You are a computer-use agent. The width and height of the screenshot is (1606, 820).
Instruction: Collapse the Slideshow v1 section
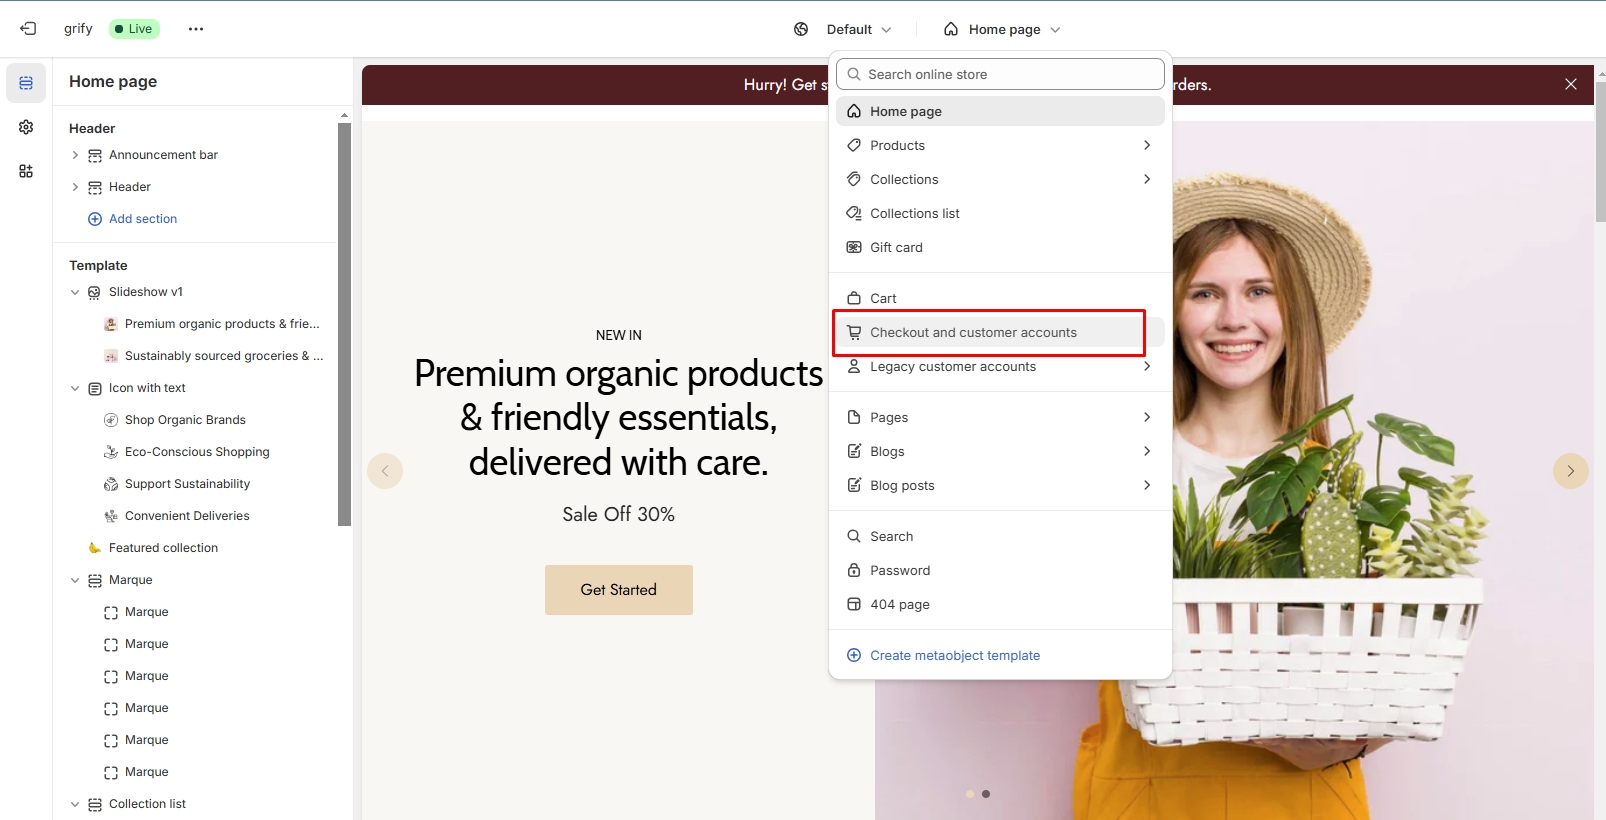[75, 292]
